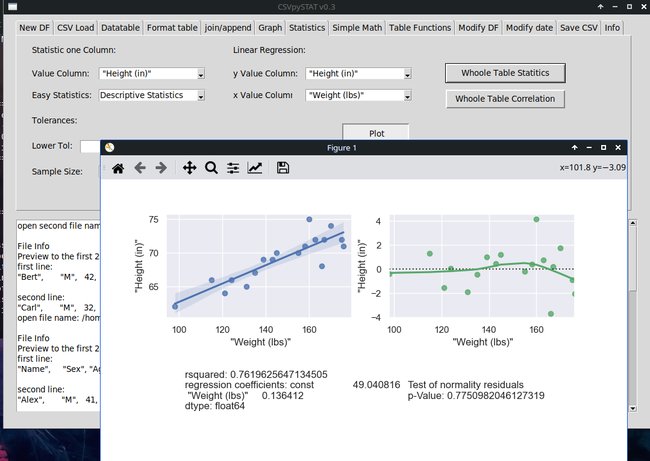Click the rsquared value text

[256, 375]
